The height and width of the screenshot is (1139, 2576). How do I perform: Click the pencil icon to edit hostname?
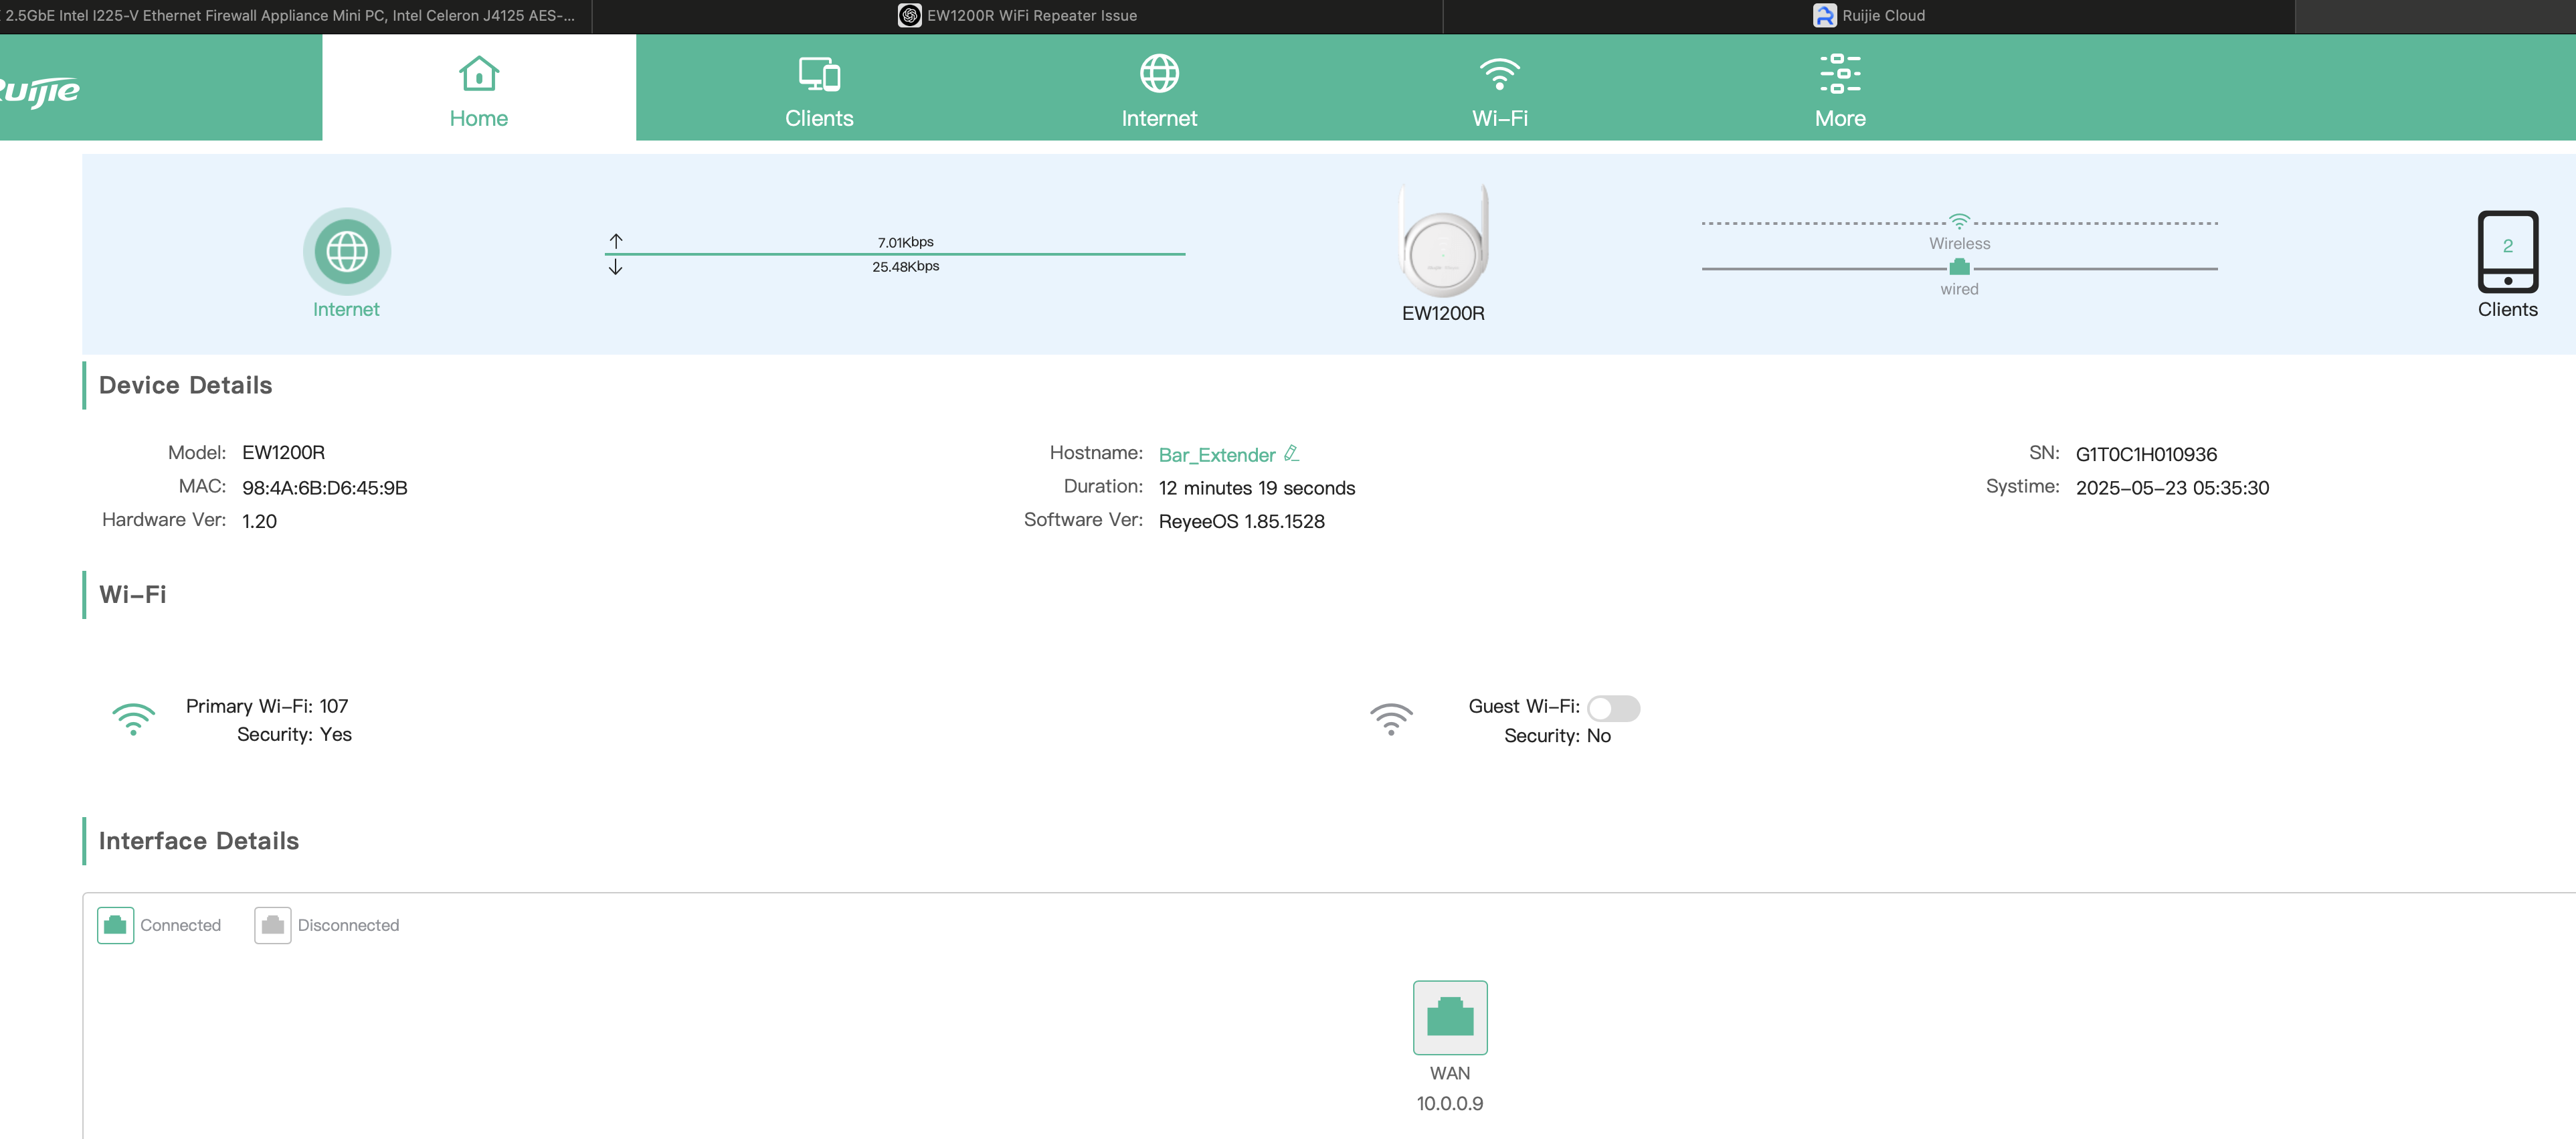pos(1291,453)
